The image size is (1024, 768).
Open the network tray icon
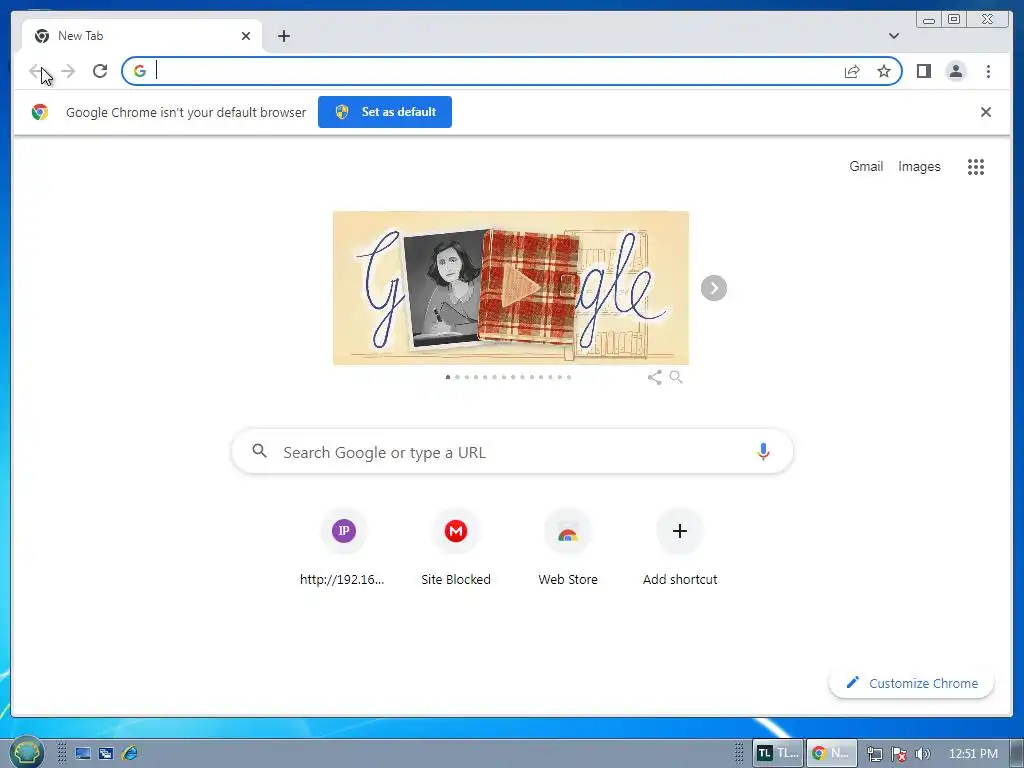click(x=874, y=754)
